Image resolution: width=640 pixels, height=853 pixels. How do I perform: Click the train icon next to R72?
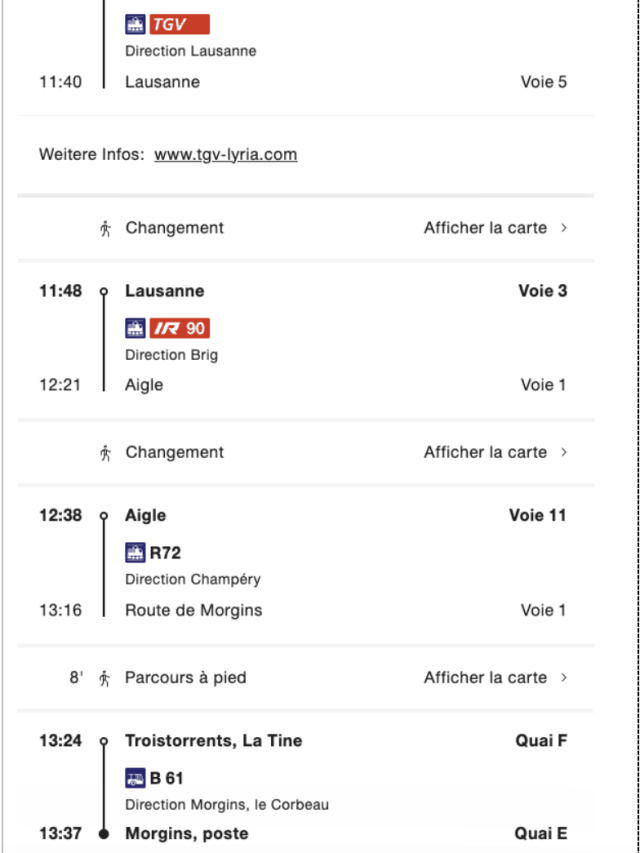(x=136, y=553)
